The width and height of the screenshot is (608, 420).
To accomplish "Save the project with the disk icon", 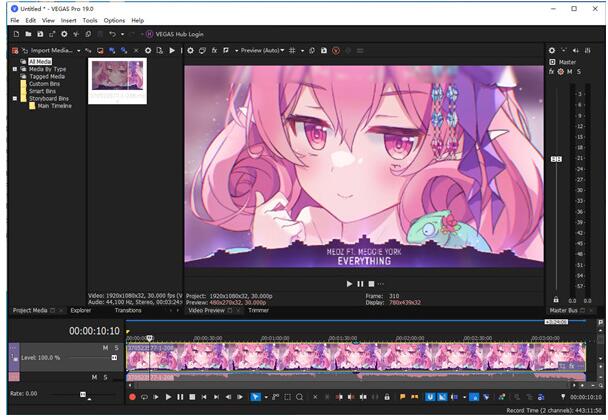I will [40, 34].
